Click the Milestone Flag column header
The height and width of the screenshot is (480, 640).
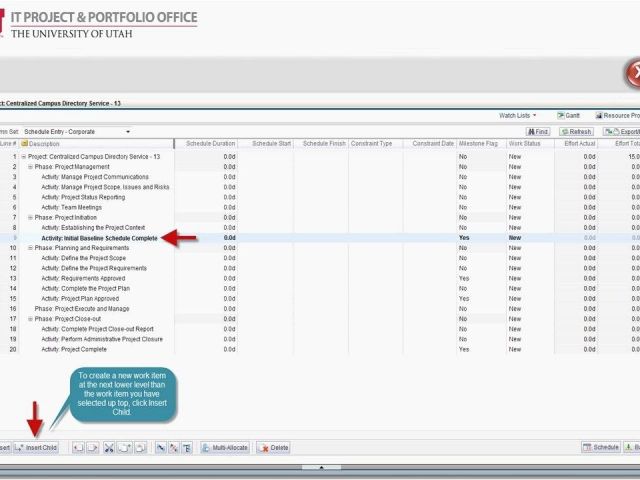[480, 144]
